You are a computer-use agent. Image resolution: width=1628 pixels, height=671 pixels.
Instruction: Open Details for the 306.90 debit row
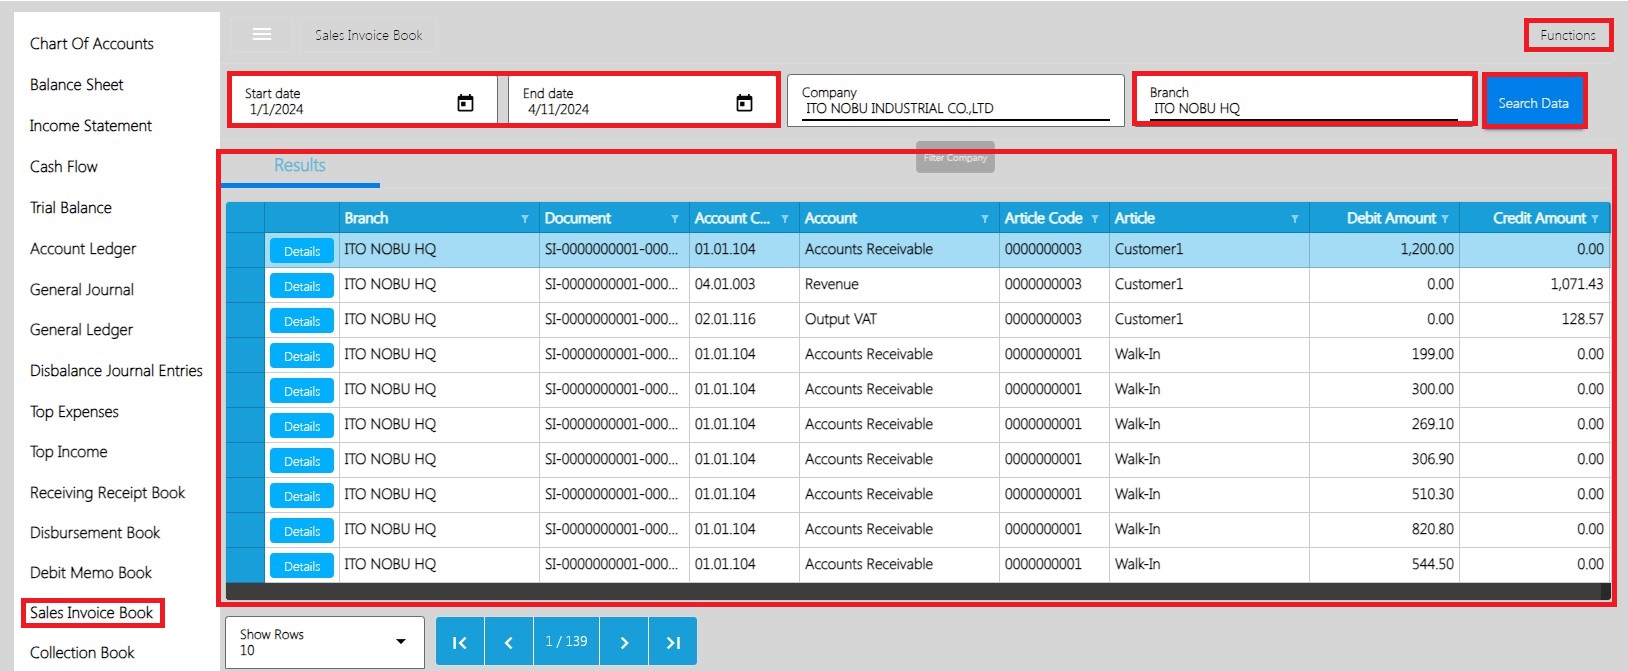[x=302, y=461]
